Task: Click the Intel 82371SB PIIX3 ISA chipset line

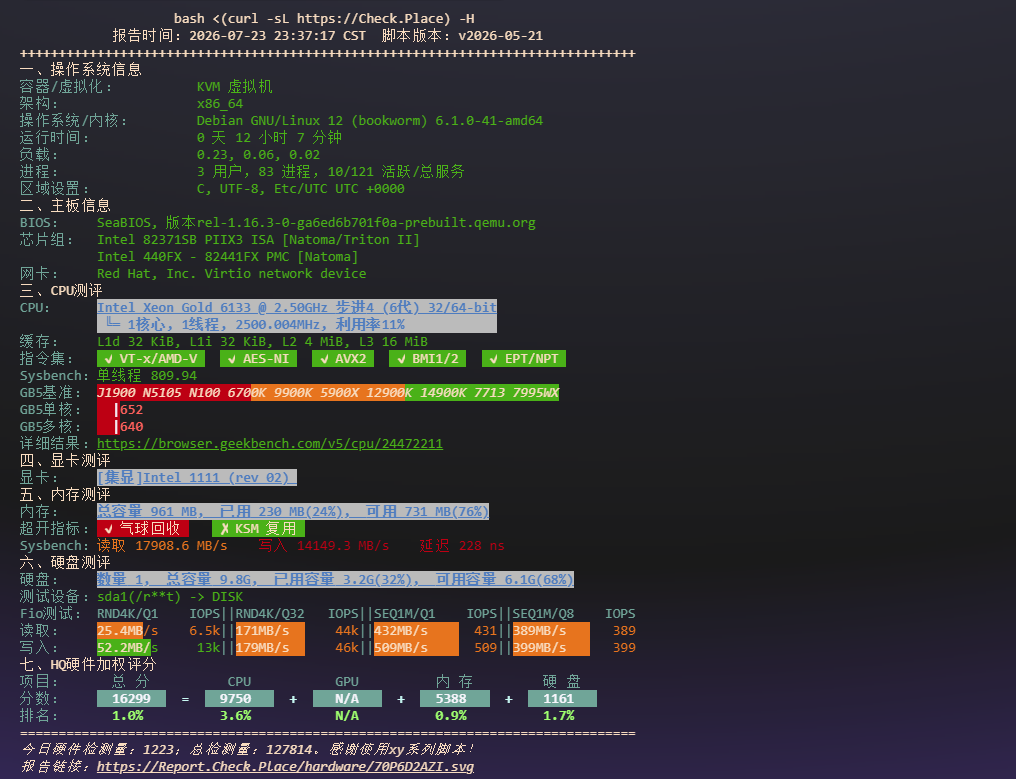Action: (258, 240)
